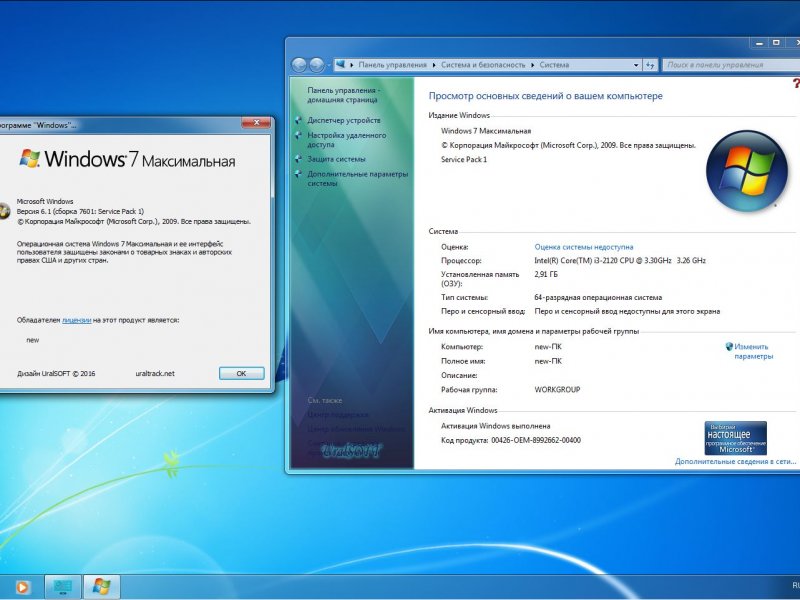Click the Центр поддержки sidebar link
This screenshot has height=600, width=800.
pos(337,415)
